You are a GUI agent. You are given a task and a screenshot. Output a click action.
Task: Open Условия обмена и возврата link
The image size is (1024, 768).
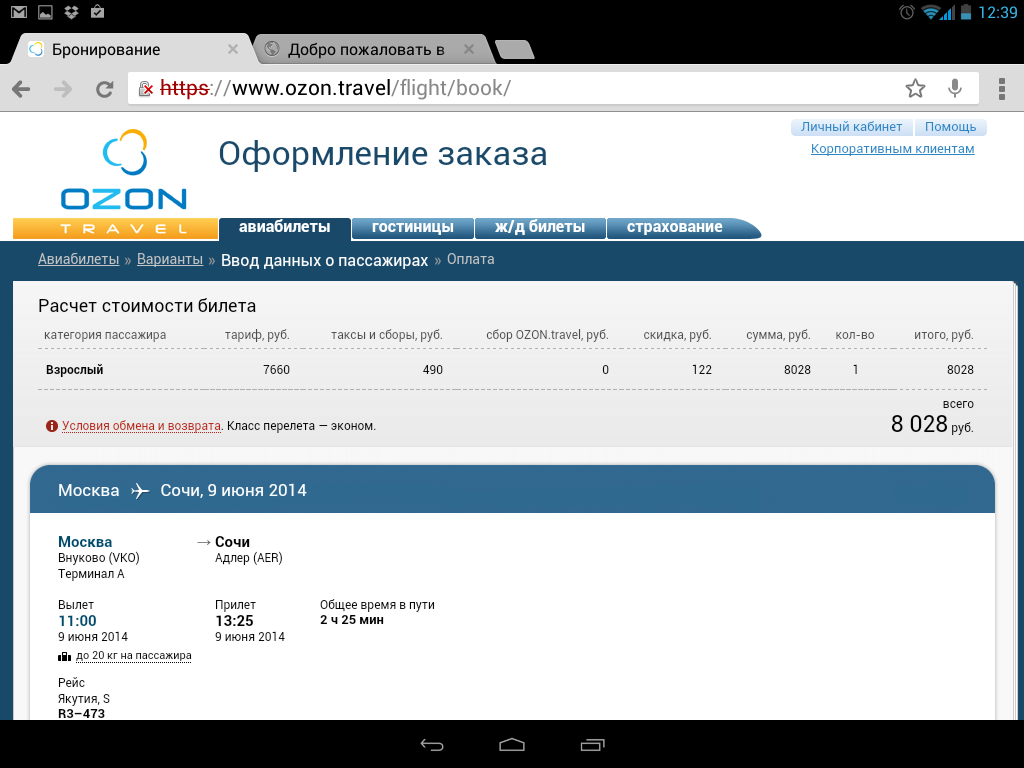[x=141, y=426]
